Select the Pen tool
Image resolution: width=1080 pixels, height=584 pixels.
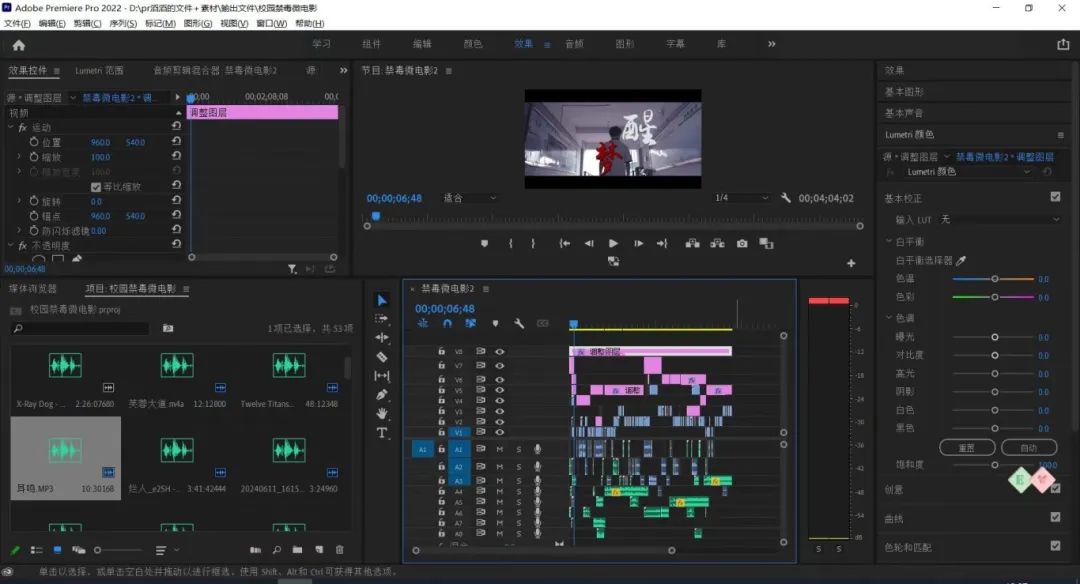(382, 395)
